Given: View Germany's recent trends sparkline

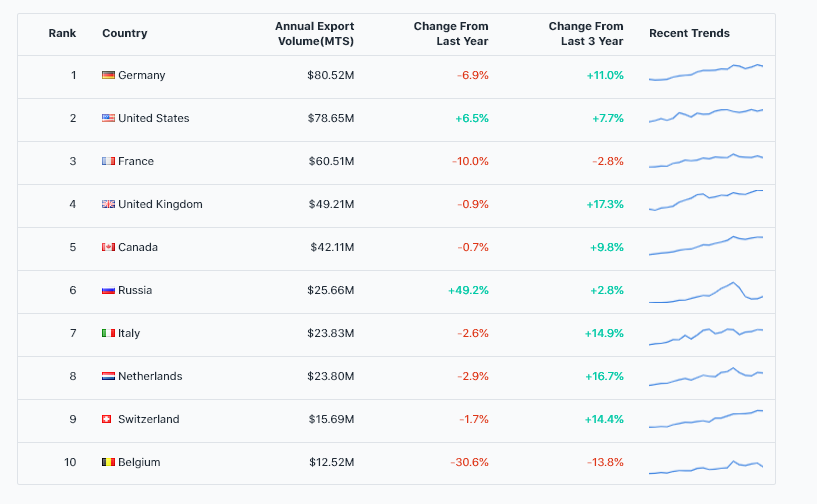Looking at the screenshot, I should pos(705,72).
